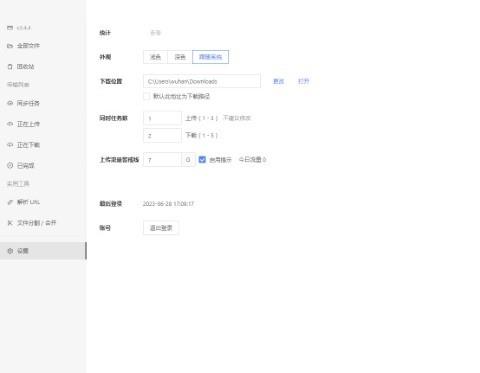Click the circle icon beside 已完成

(10, 165)
